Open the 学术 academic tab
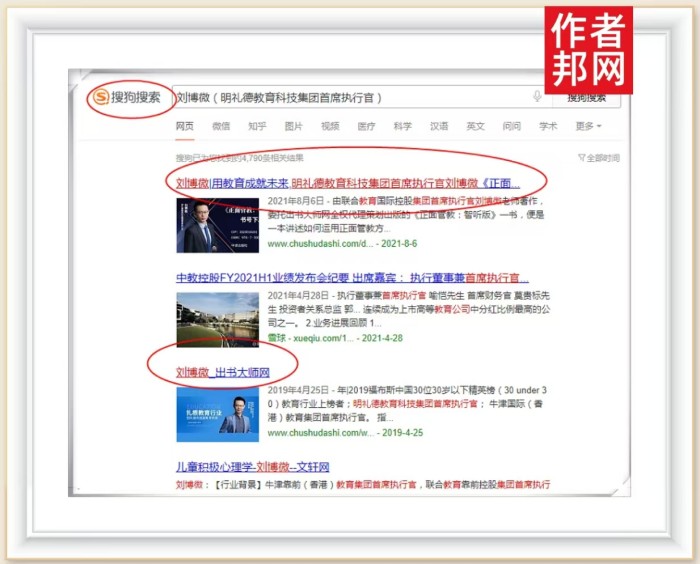Viewport: 700px width, 564px height. coord(548,127)
